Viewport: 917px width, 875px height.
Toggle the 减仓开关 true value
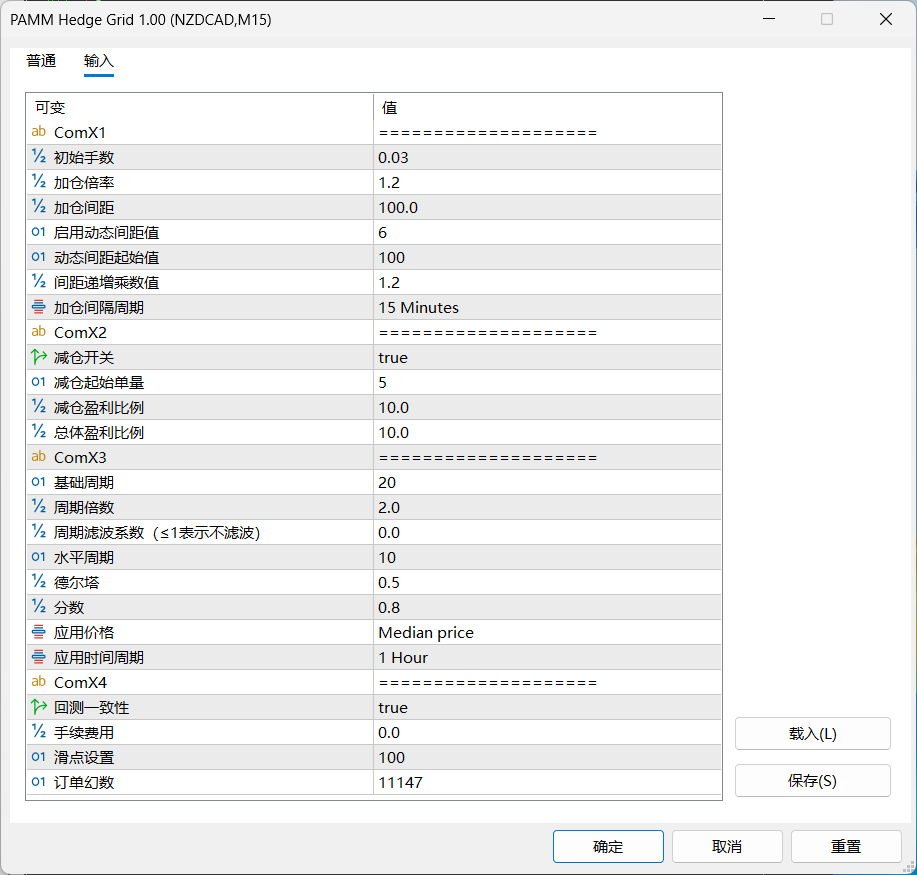(x=547, y=357)
